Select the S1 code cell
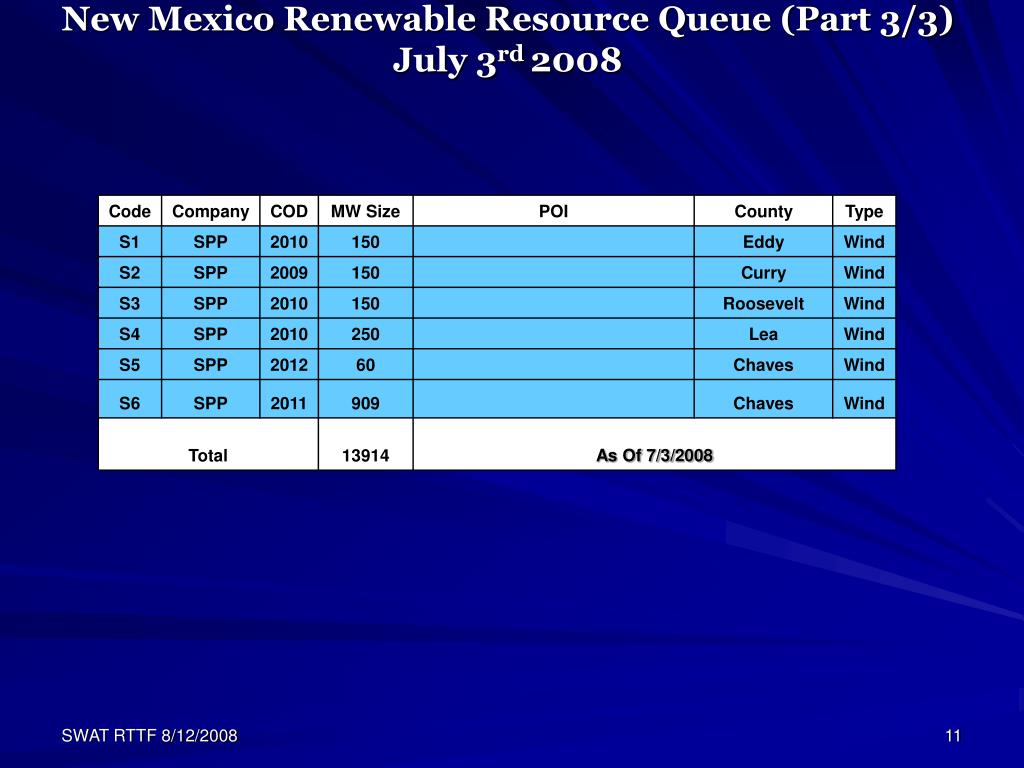Image resolution: width=1024 pixels, height=768 pixels. click(130, 242)
